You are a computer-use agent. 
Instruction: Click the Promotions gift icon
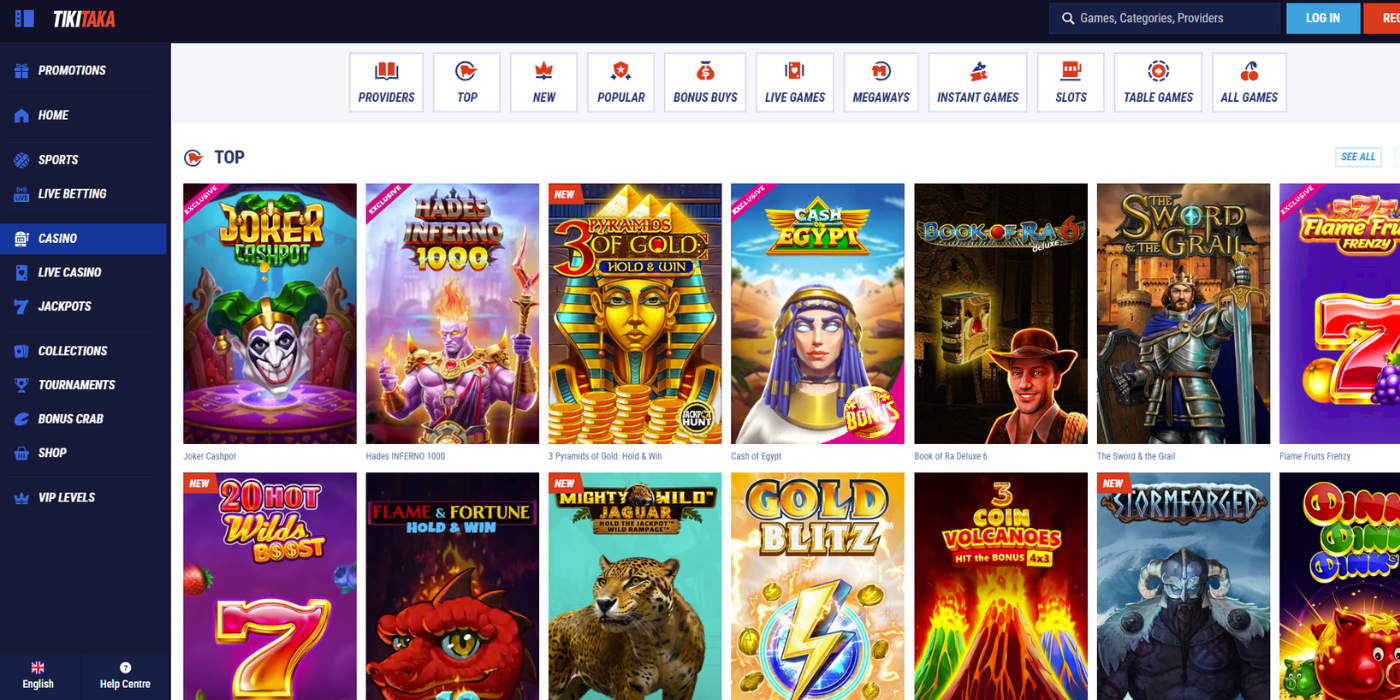pyautogui.click(x=21, y=71)
